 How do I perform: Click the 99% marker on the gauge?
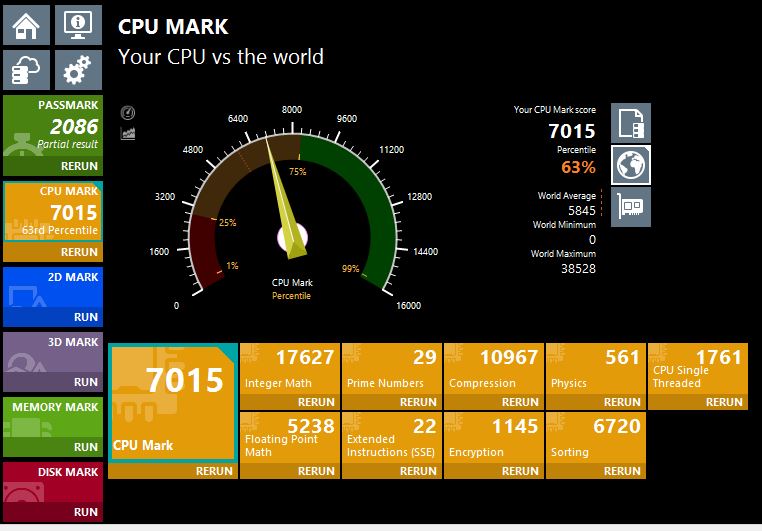(350, 269)
